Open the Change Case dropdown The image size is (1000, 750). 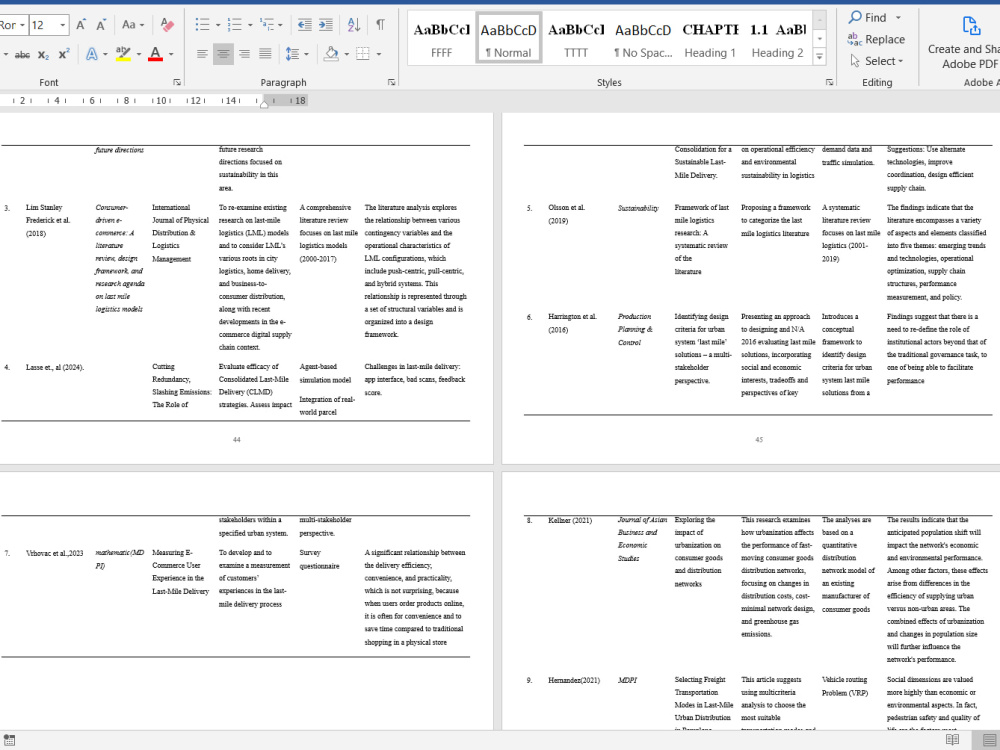(x=133, y=25)
